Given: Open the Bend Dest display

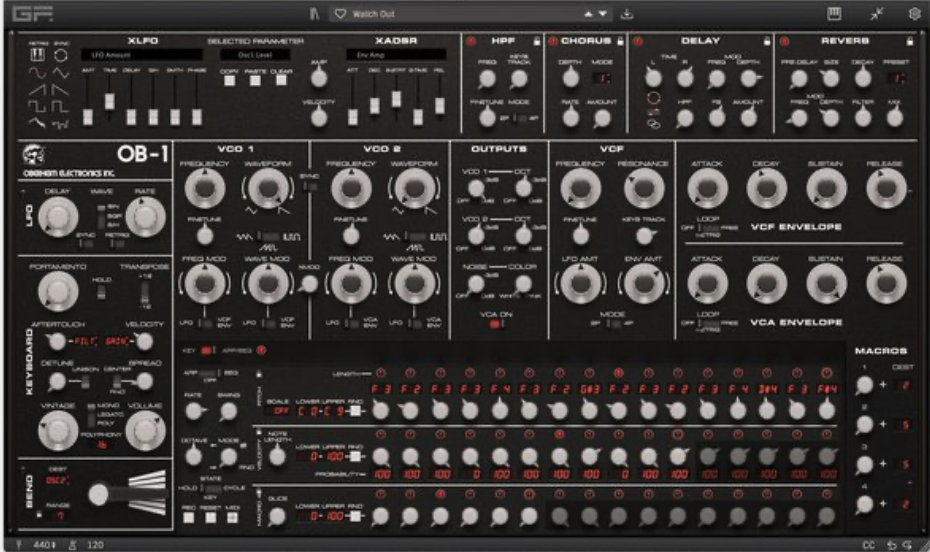Looking at the screenshot, I should click(x=57, y=480).
